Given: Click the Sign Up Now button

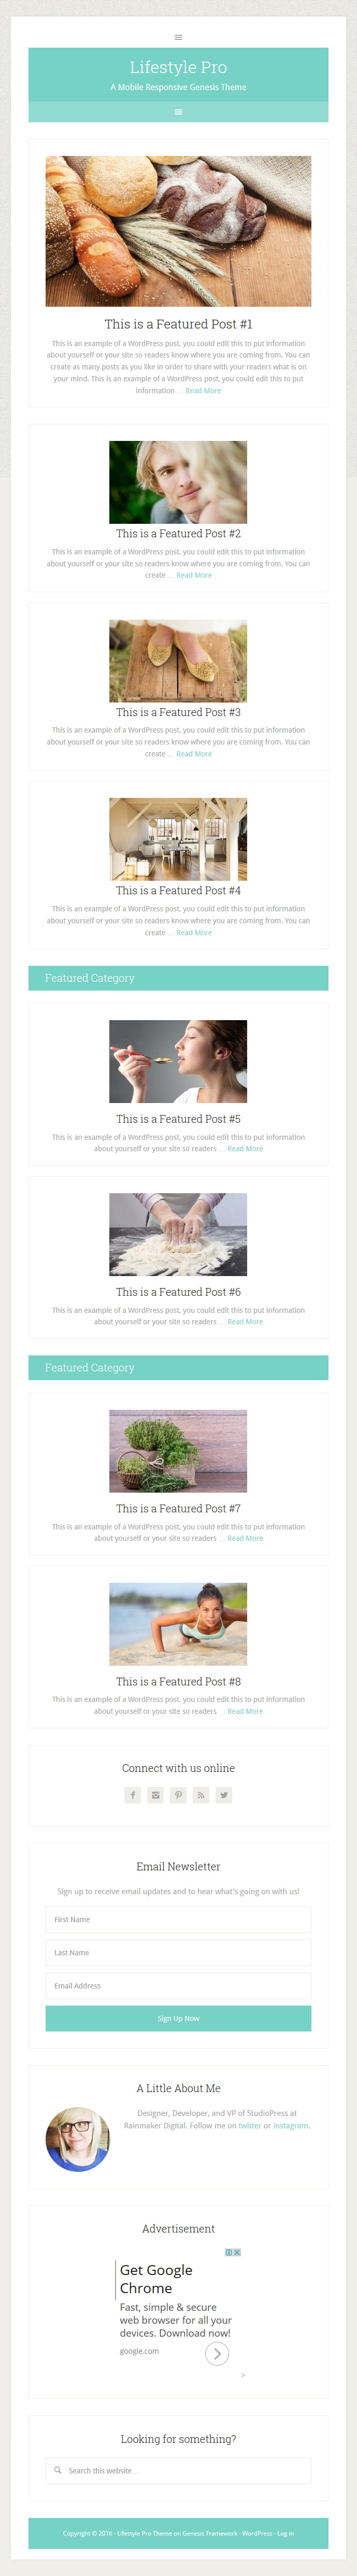Looking at the screenshot, I should pyautogui.click(x=178, y=2018).
